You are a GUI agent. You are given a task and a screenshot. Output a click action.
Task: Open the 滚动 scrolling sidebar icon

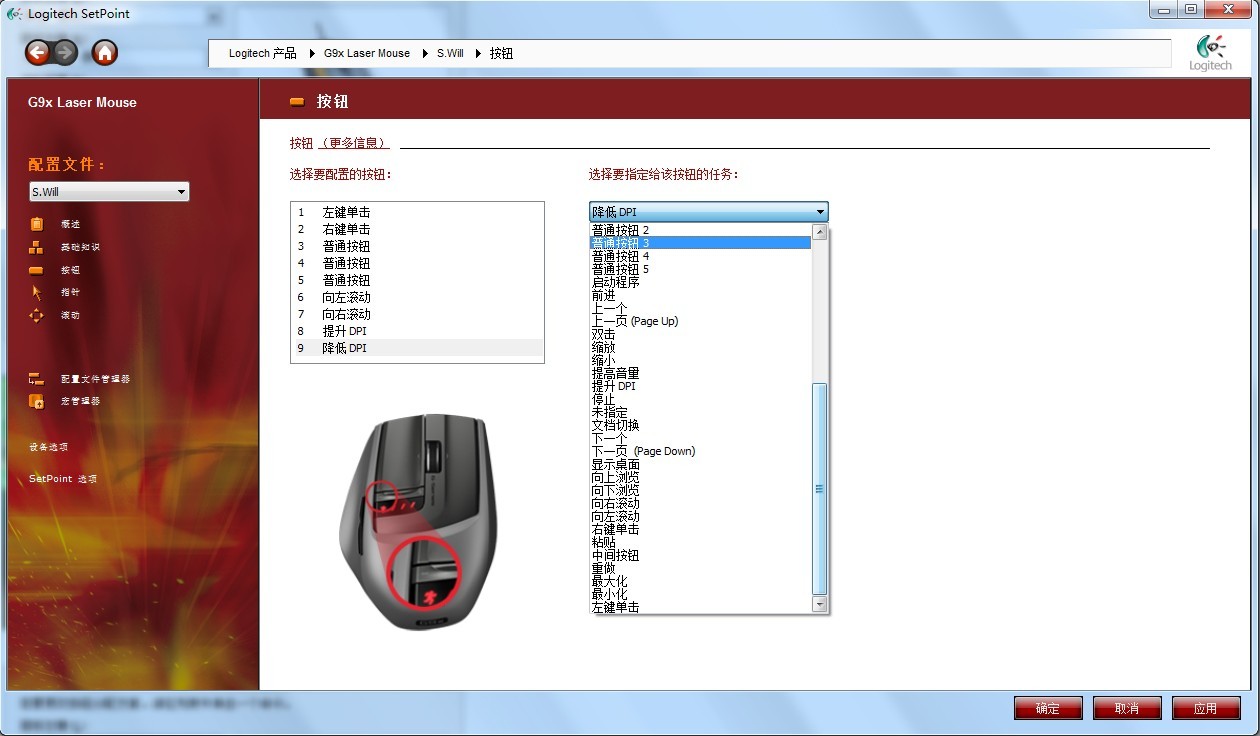click(x=37, y=315)
